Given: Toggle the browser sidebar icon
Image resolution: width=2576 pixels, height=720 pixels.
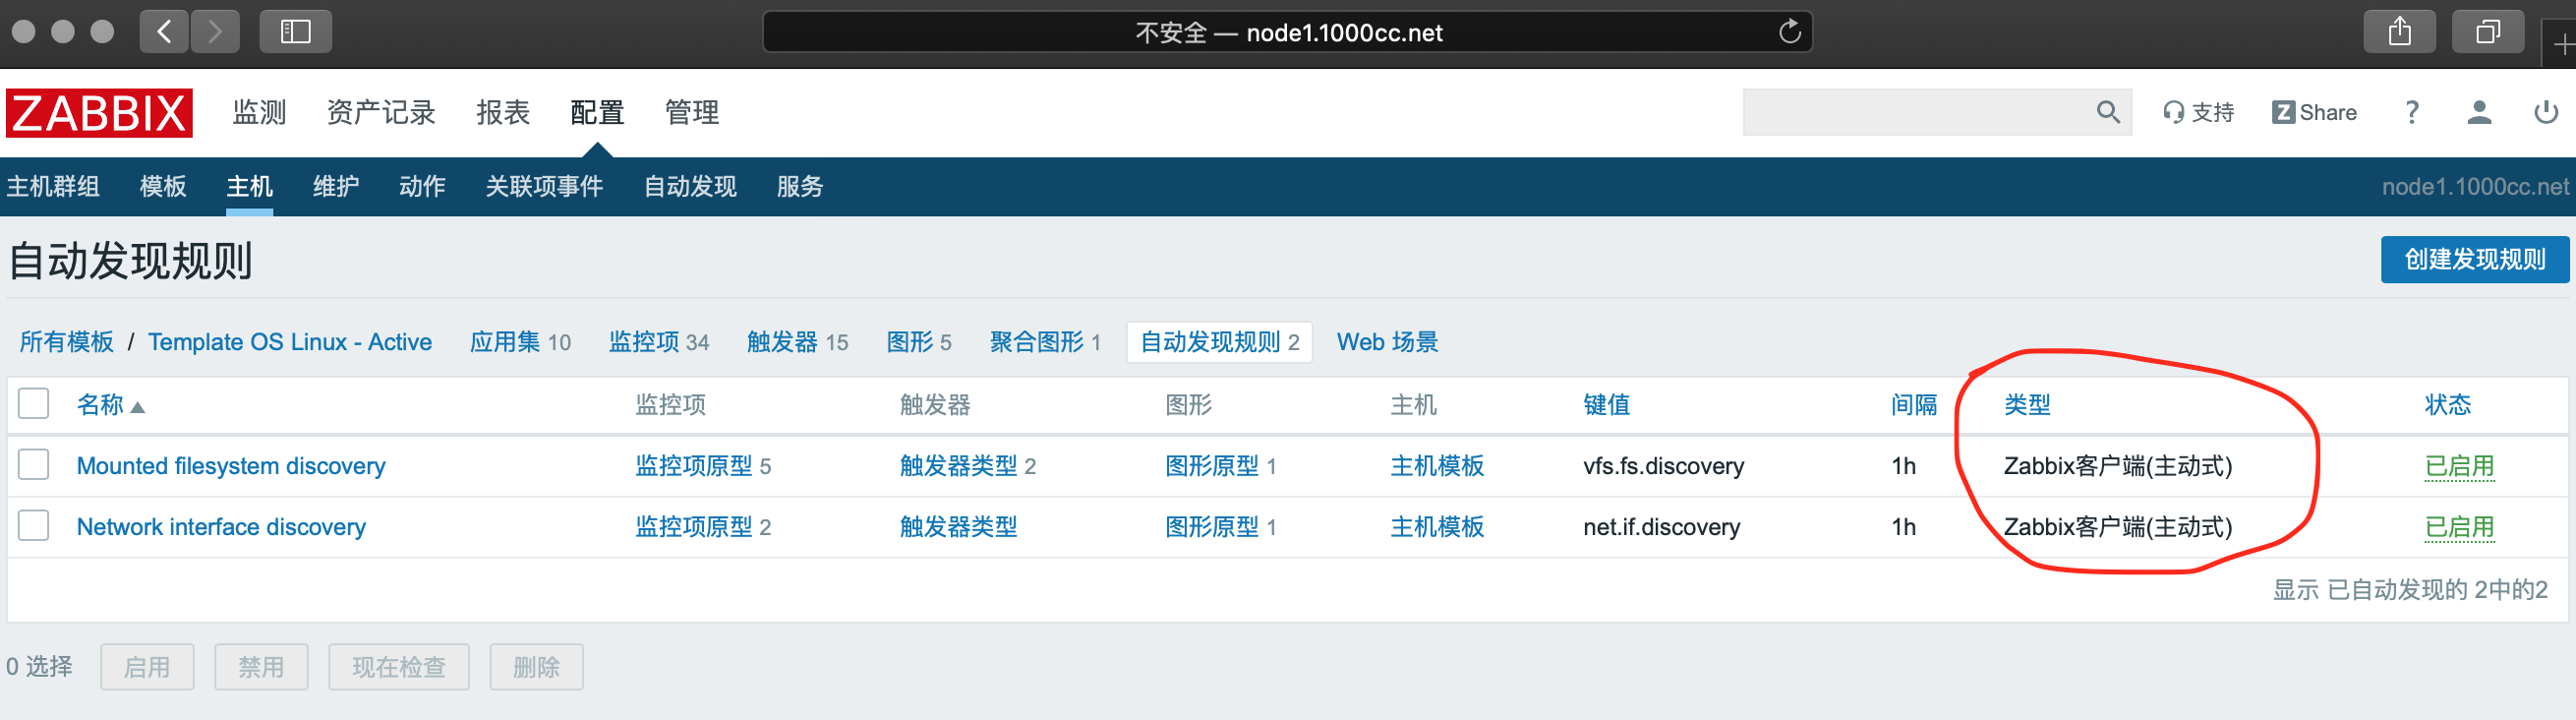Looking at the screenshot, I should pos(295,32).
